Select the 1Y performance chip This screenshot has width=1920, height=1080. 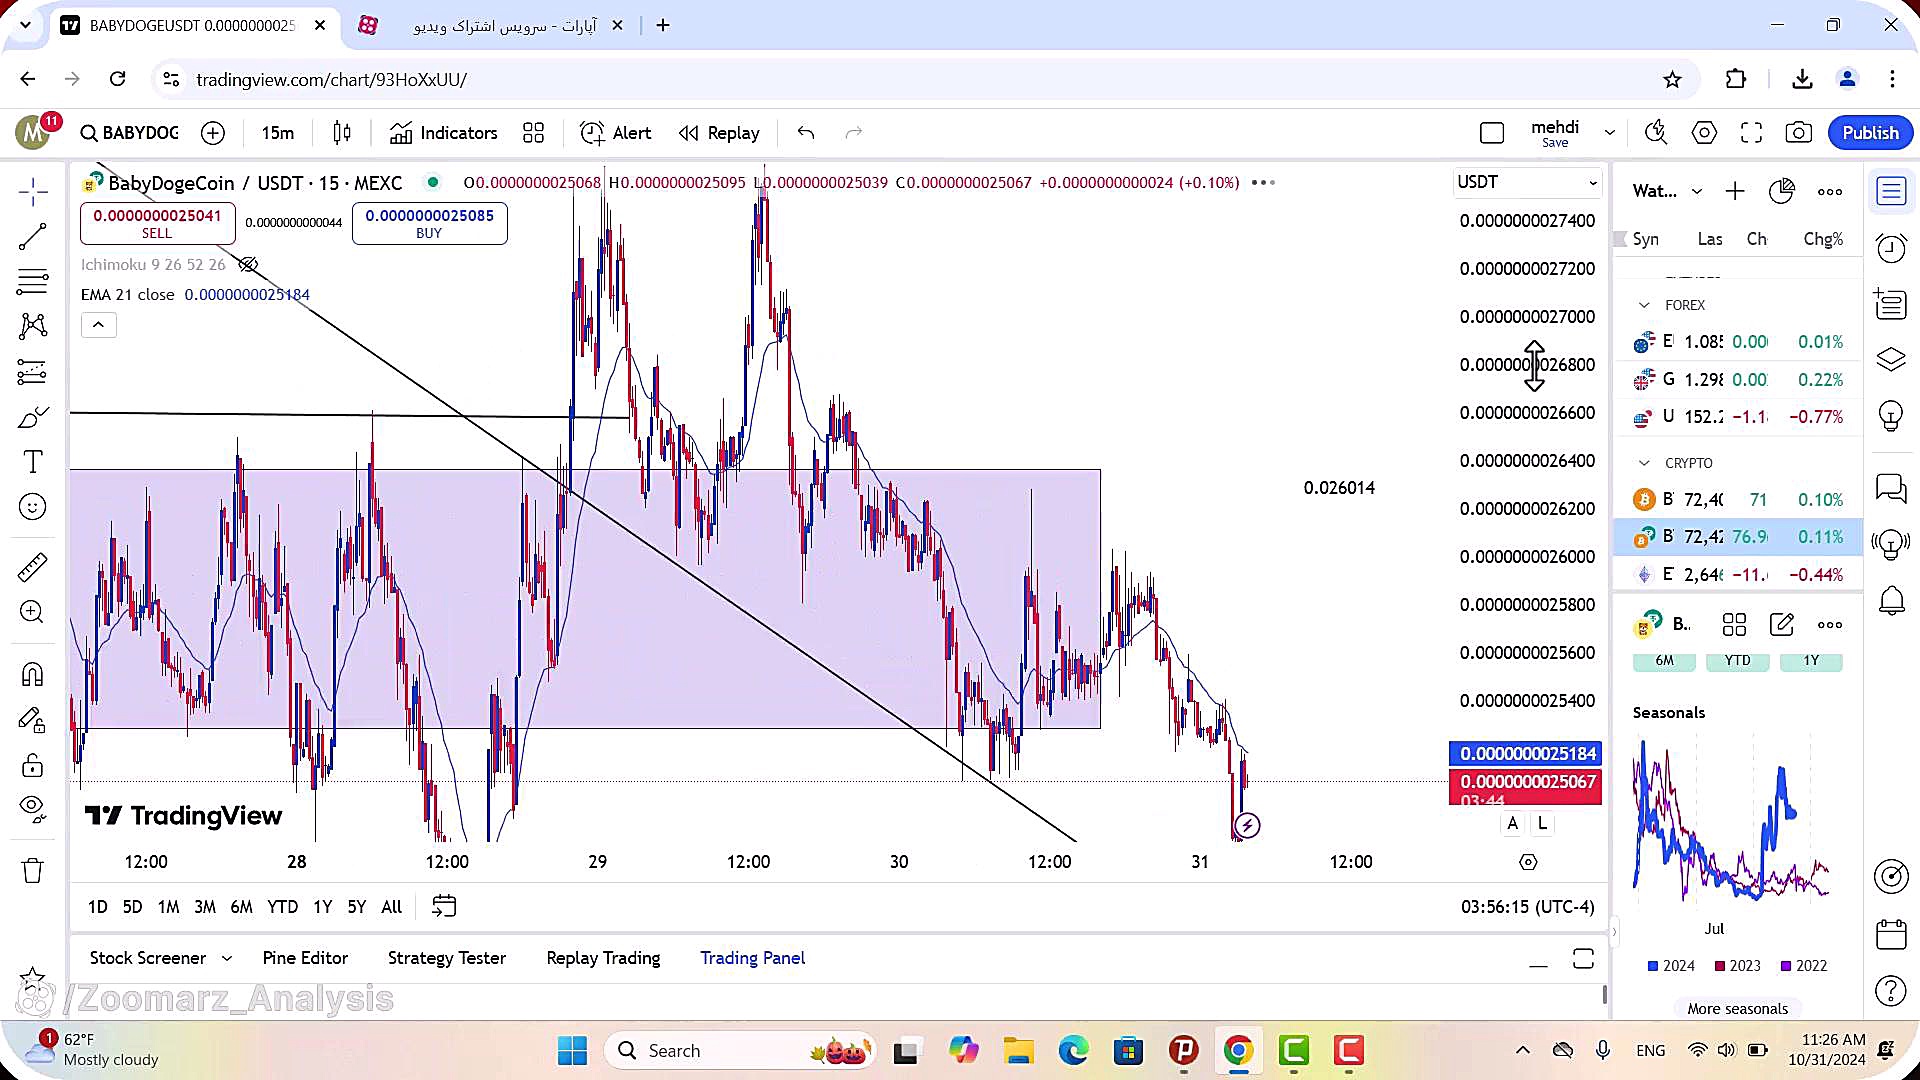pos(1811,661)
